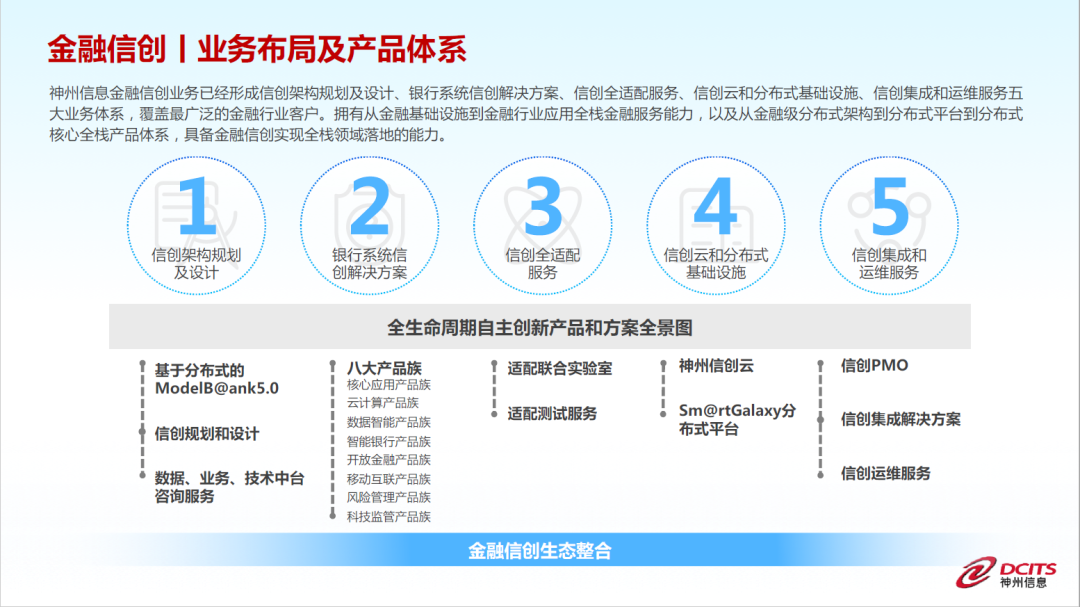Select 风险管理产品族 list entry
This screenshot has width=1080, height=607.
click(388, 497)
